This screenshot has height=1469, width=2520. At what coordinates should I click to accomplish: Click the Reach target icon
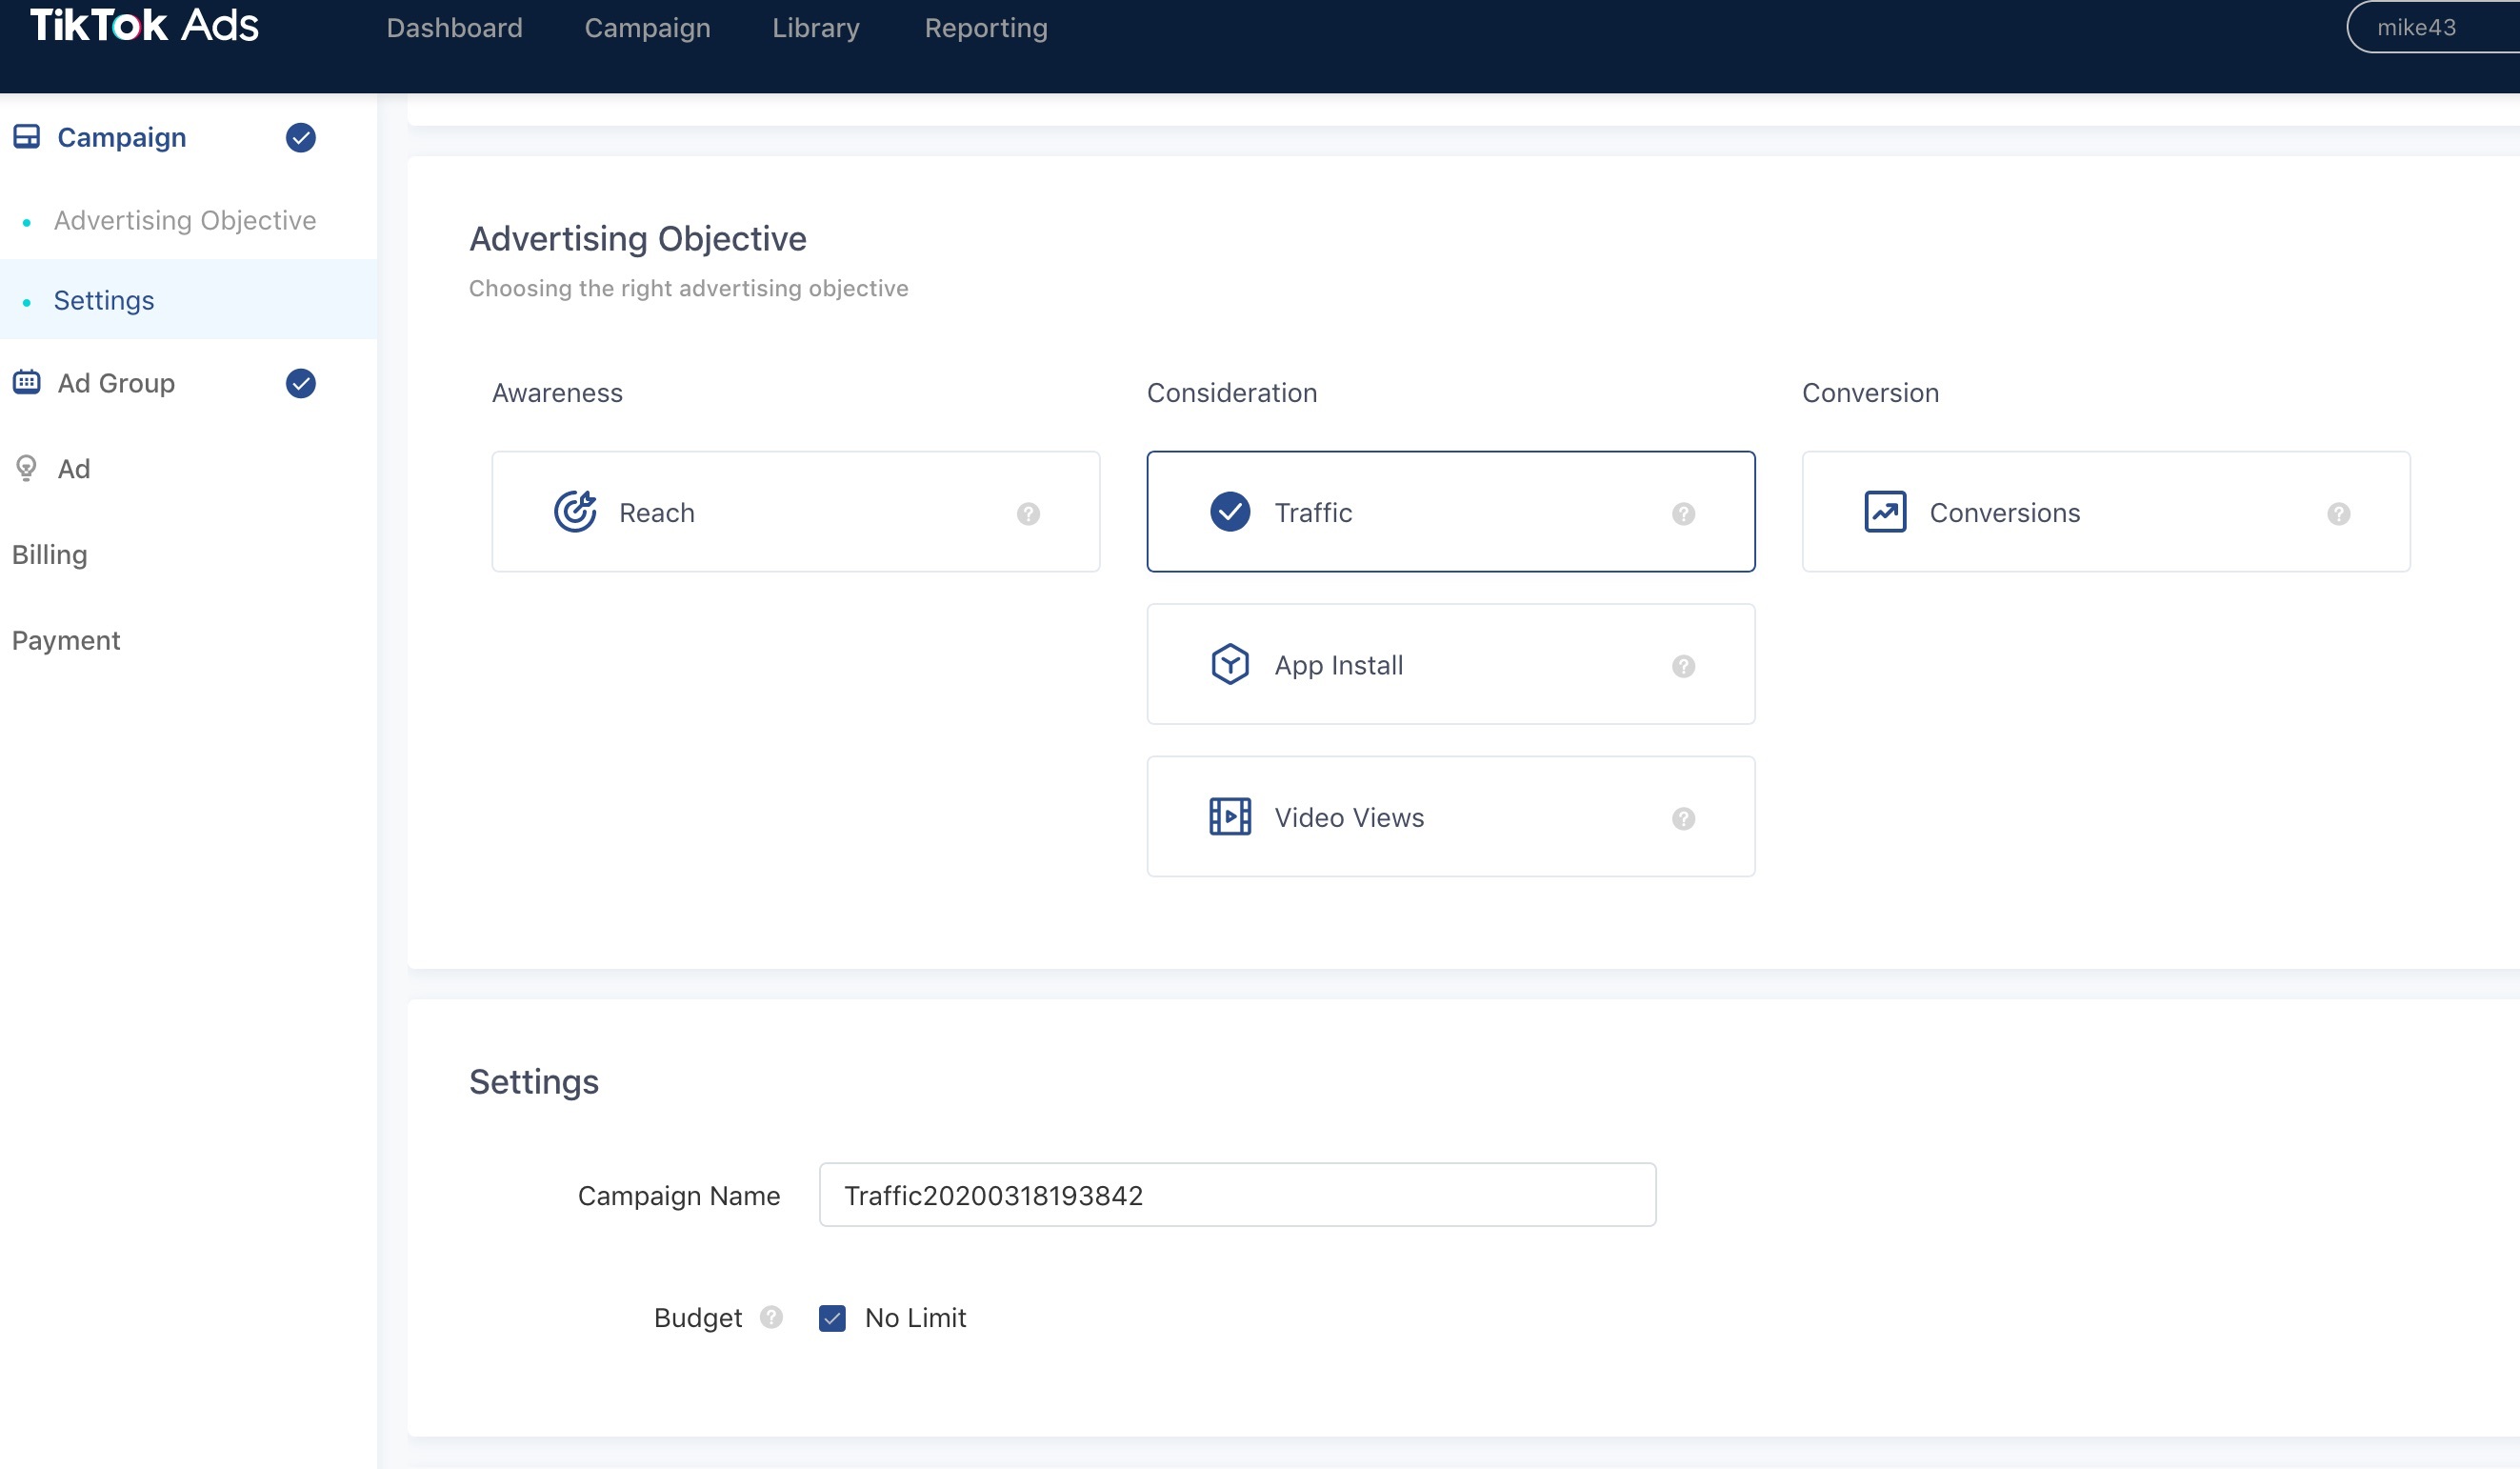tap(575, 512)
